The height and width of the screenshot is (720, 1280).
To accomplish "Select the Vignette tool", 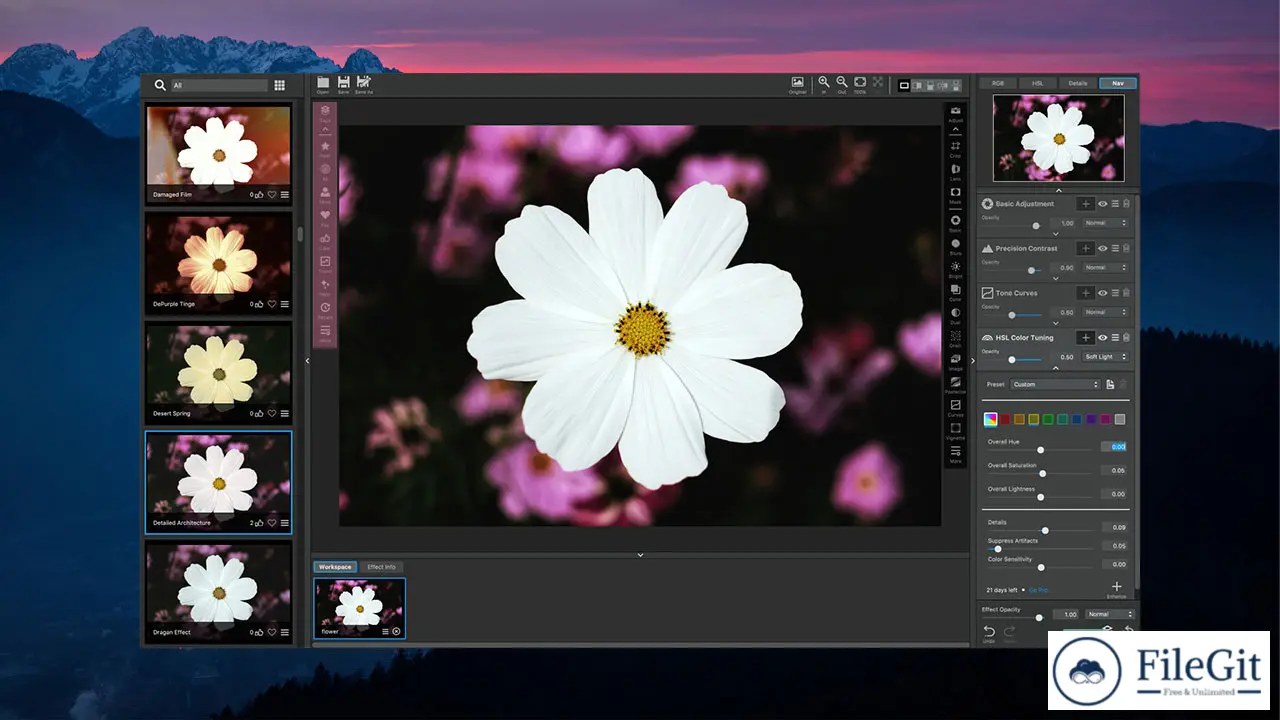I will (955, 428).
